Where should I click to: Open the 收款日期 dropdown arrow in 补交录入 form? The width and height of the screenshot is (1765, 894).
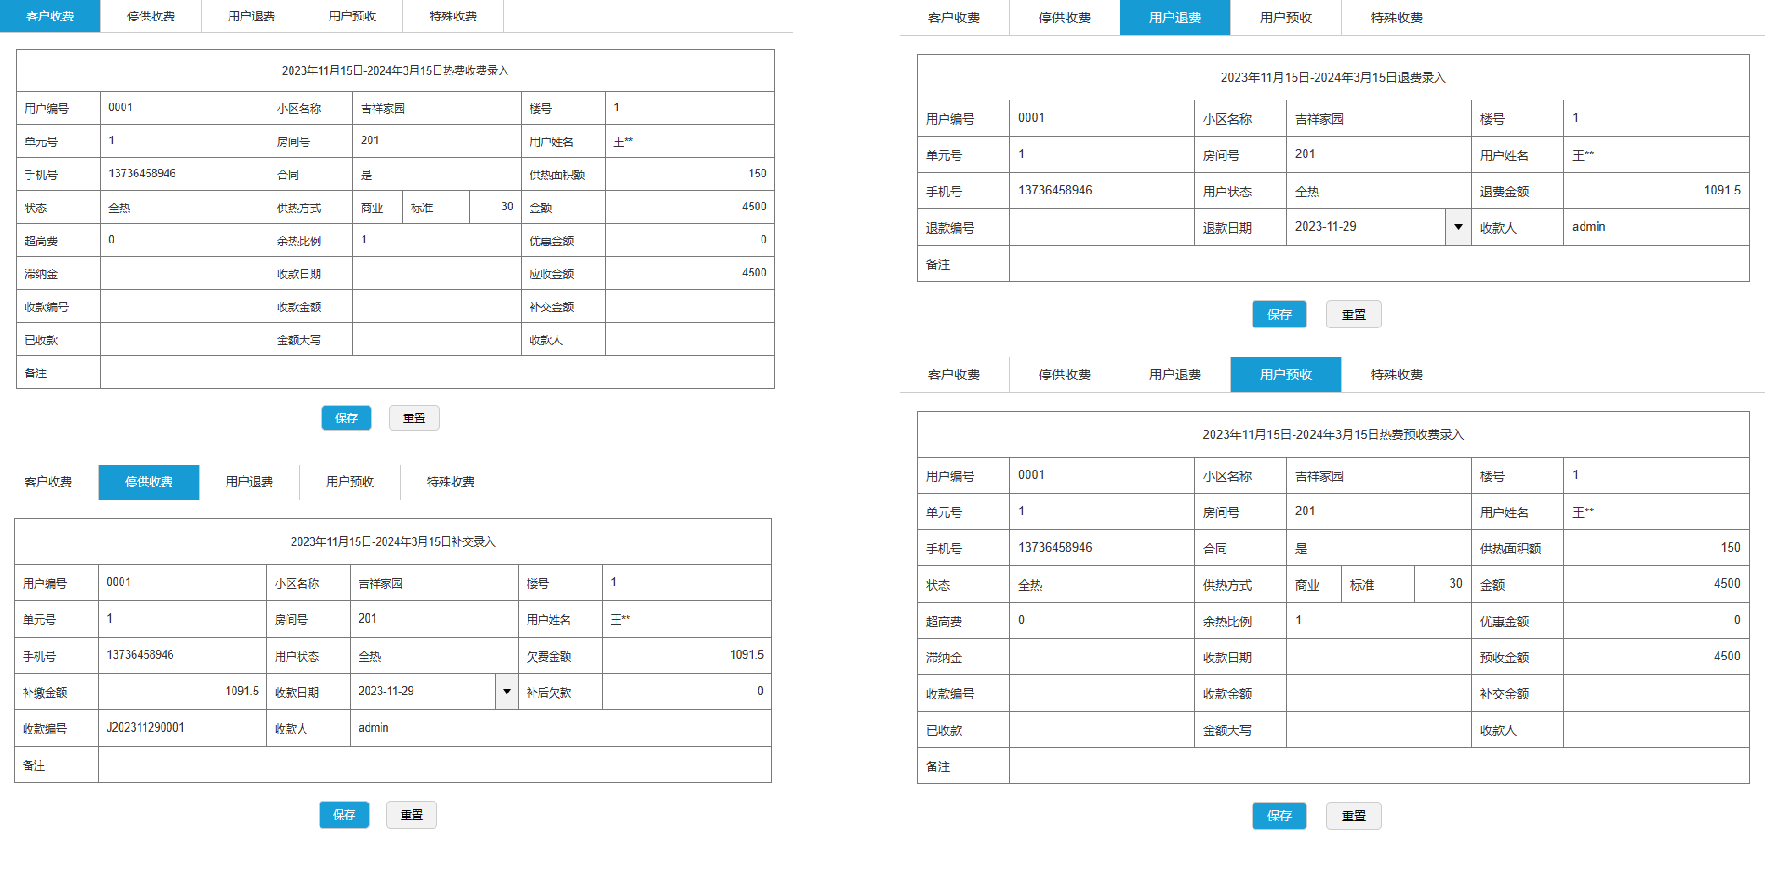point(507,691)
